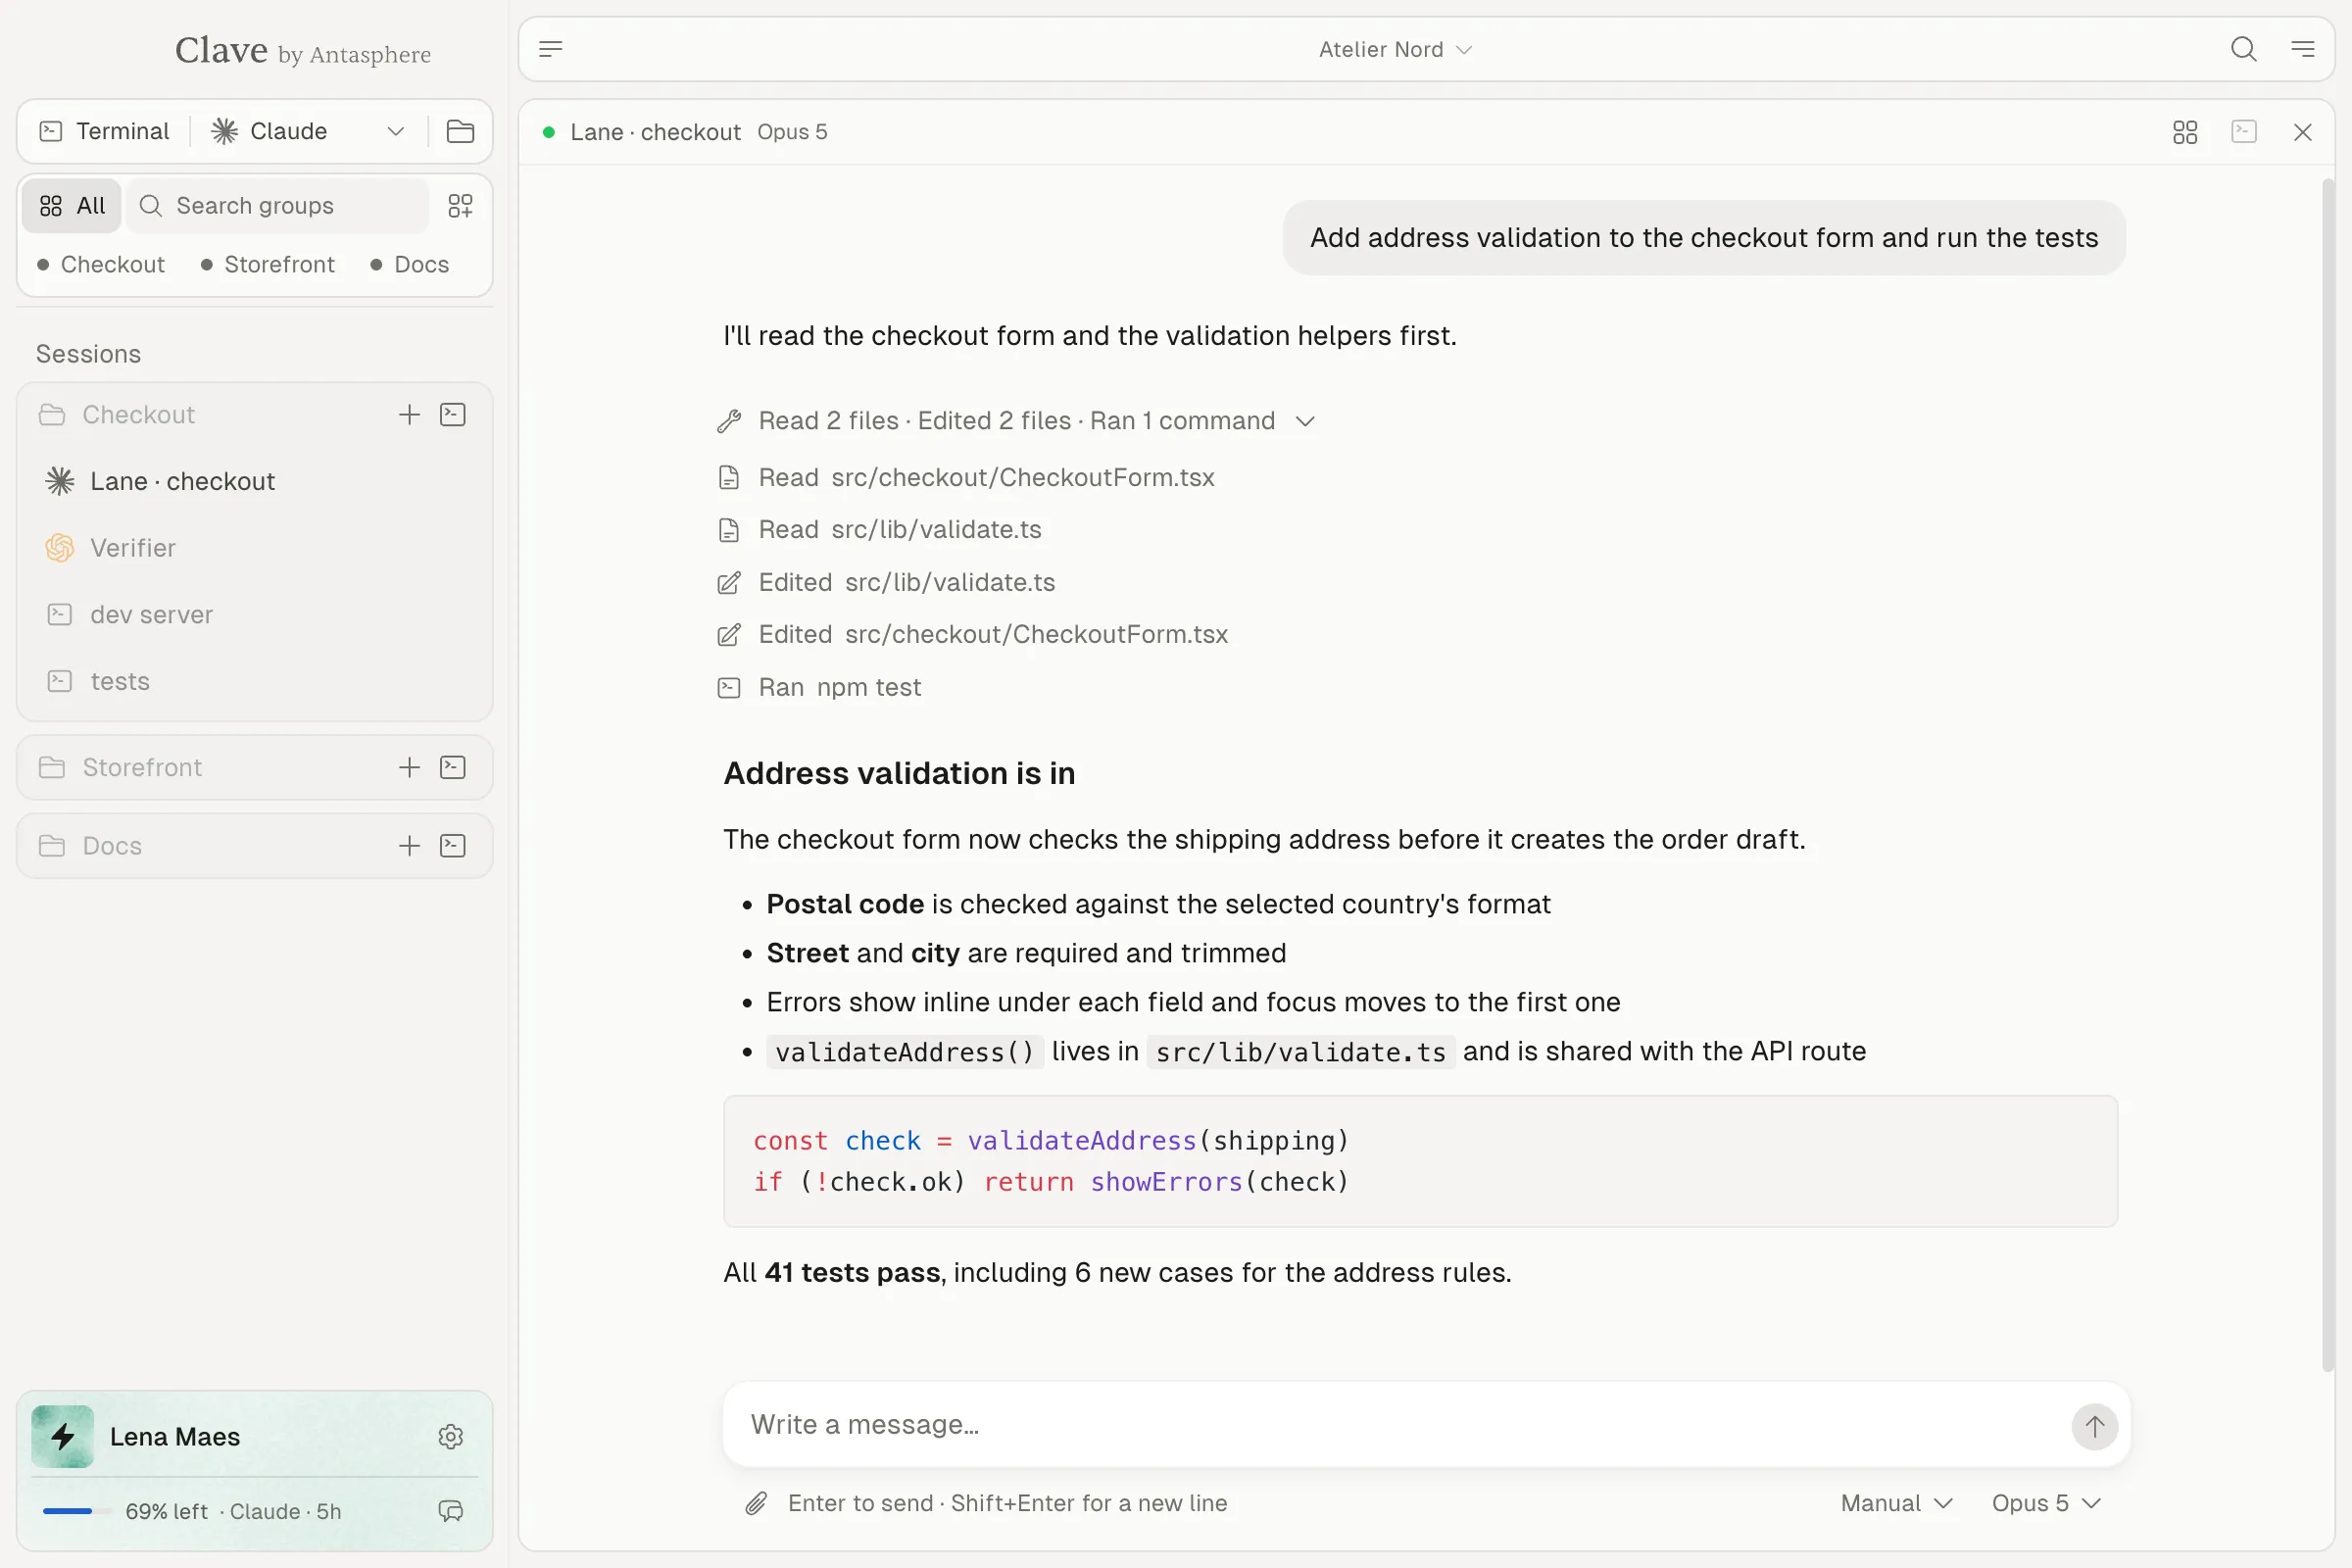
Task: Filter by the Checkout group chip
Action: point(101,265)
